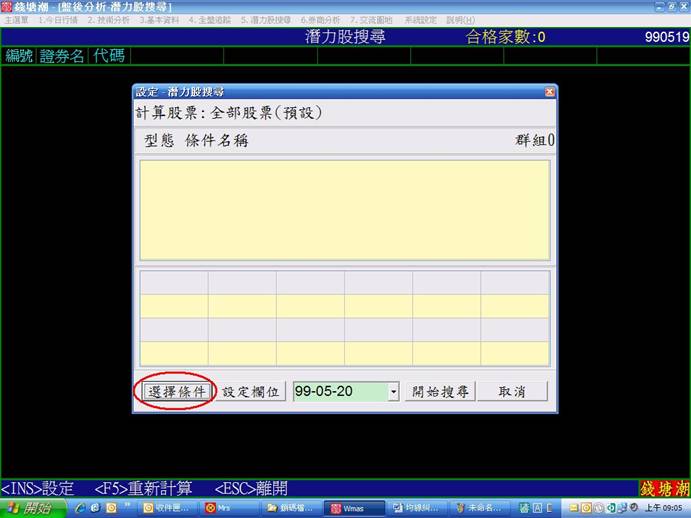
Task: Switch to the Mrs taskbar window
Action: (230, 508)
